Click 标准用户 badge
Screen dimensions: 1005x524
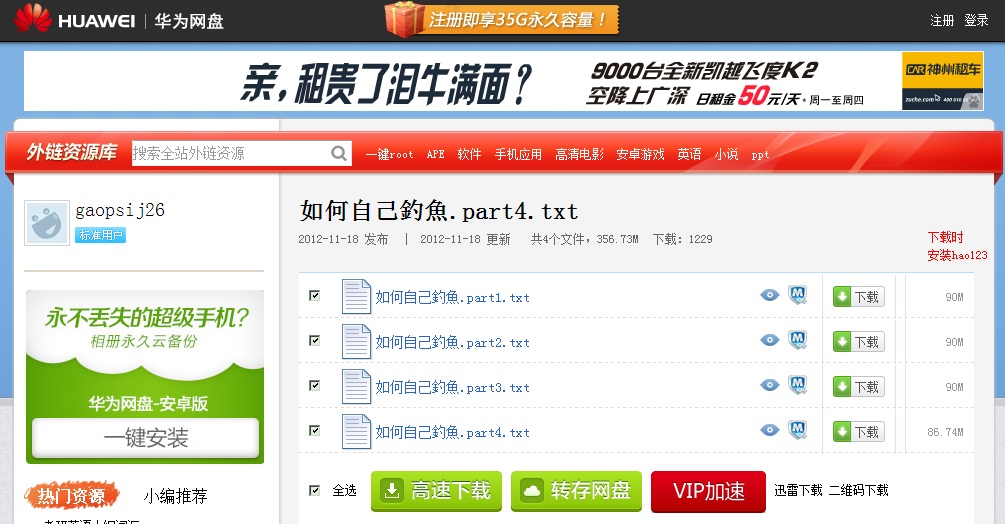[x=101, y=235]
